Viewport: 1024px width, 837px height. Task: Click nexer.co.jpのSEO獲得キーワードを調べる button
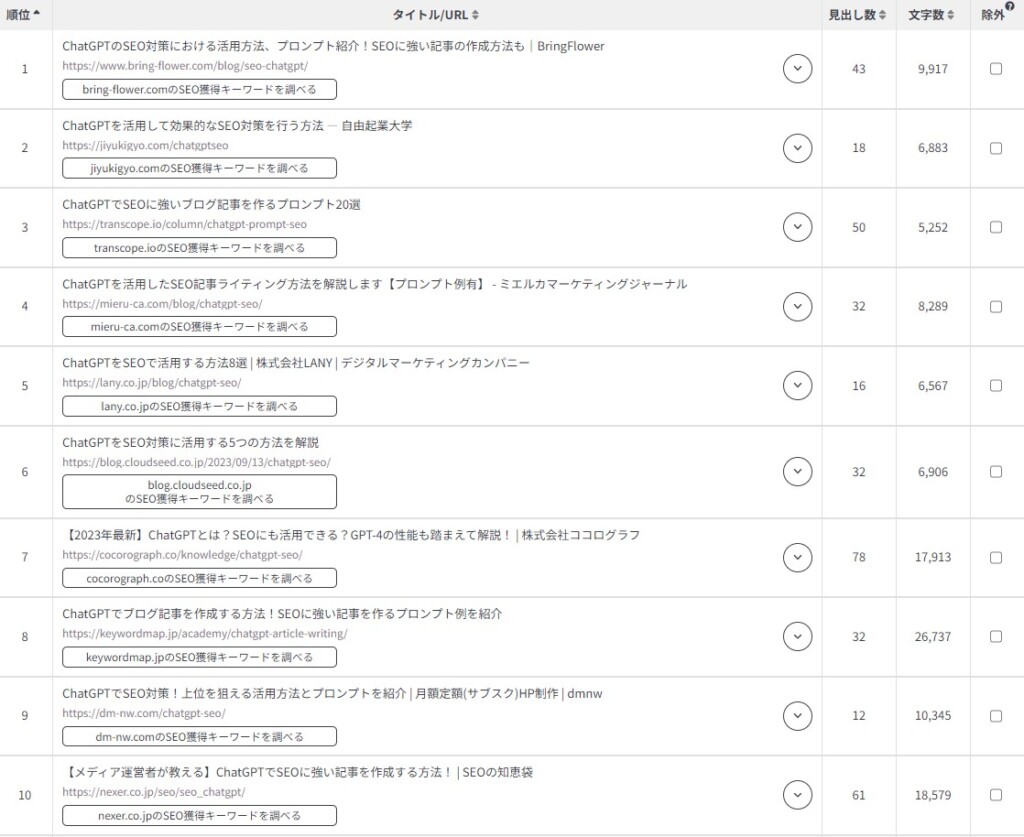pyautogui.click(x=199, y=815)
